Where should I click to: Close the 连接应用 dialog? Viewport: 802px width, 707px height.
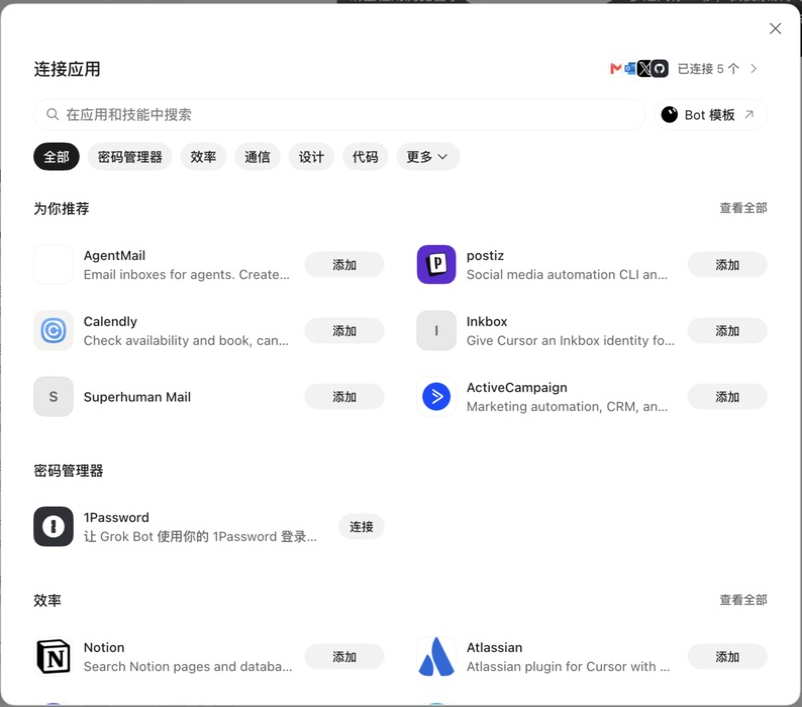point(775,29)
